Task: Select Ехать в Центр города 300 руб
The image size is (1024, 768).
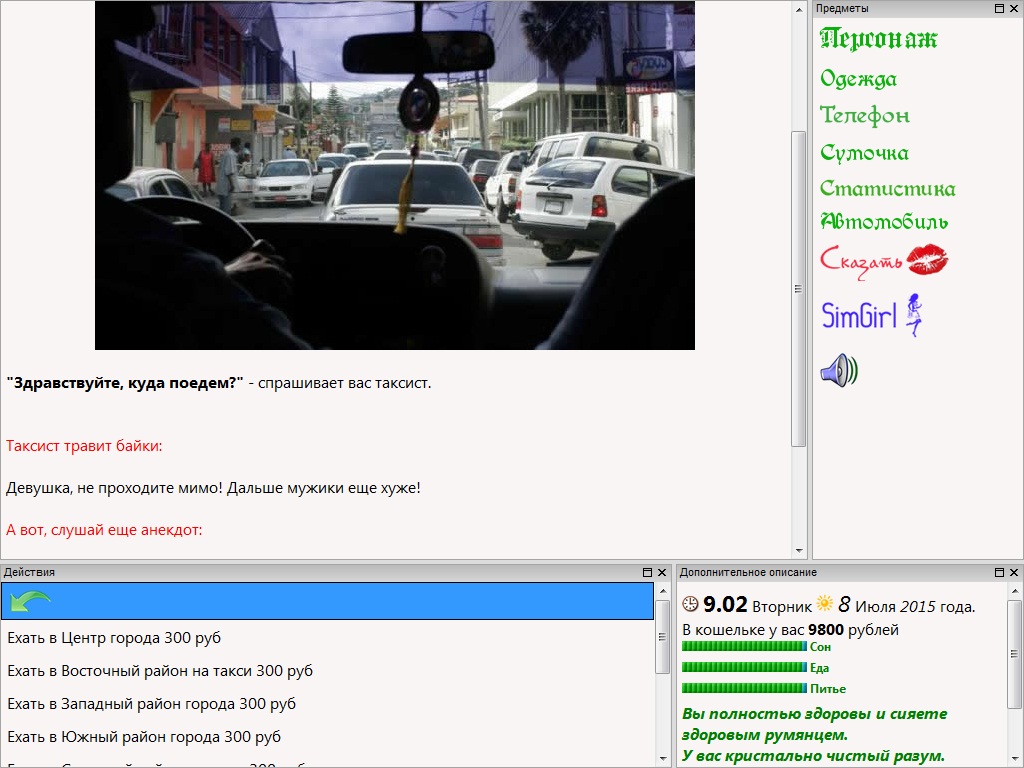Action: point(114,638)
